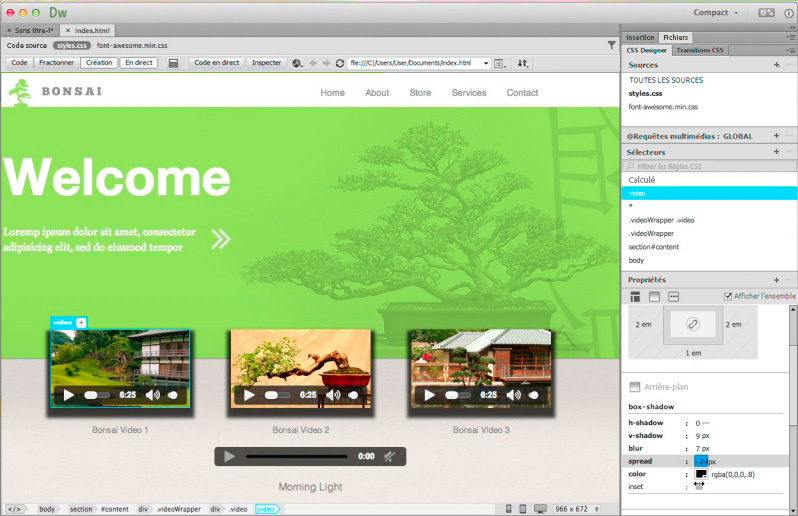Open the info icon in title bar
Screen dimensions: 798x516
788,13
